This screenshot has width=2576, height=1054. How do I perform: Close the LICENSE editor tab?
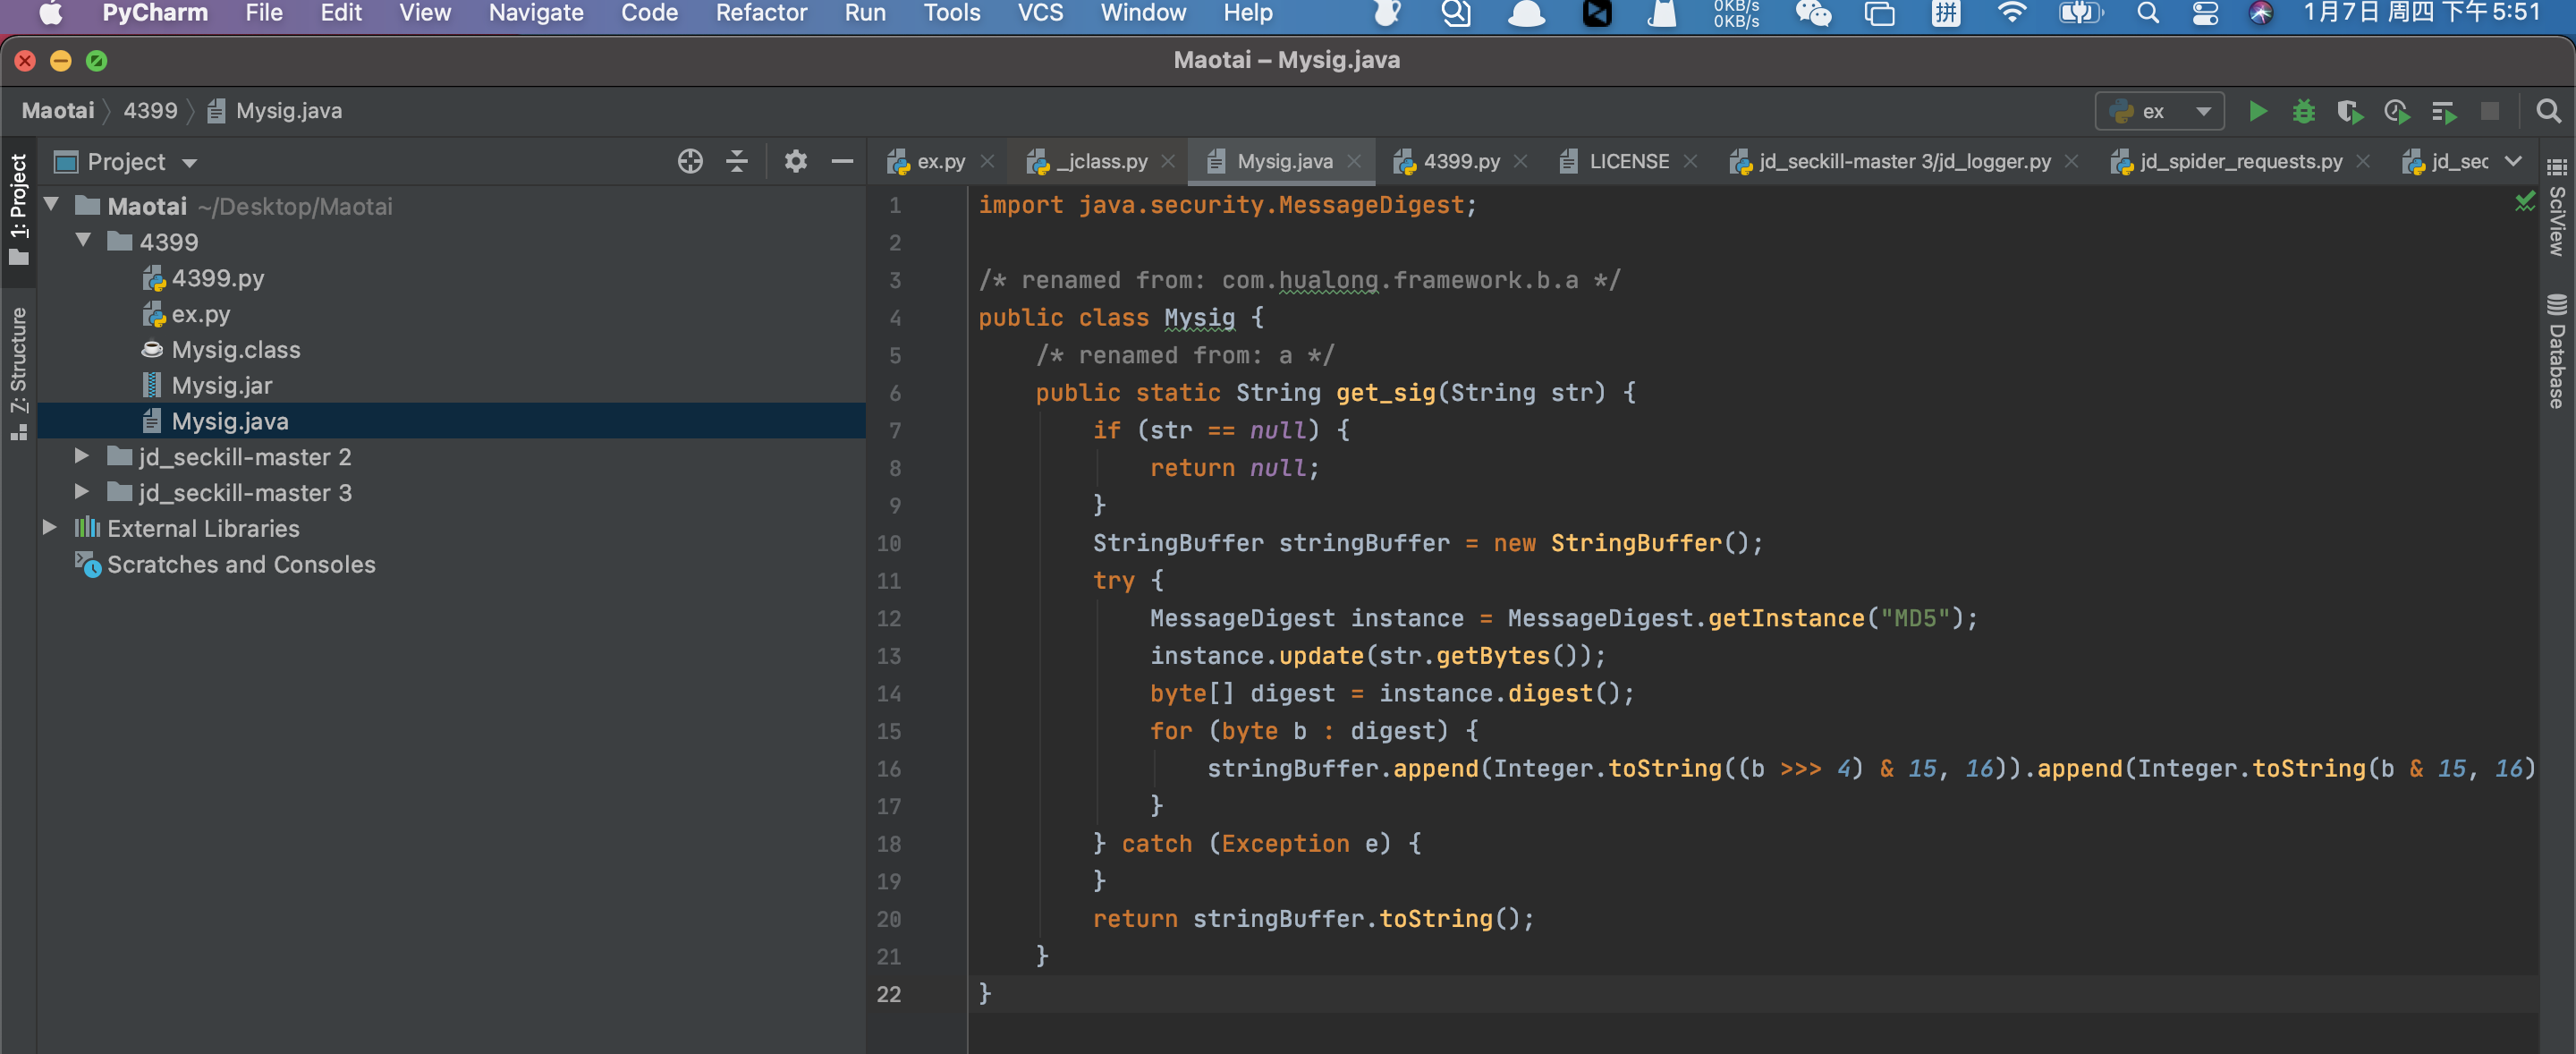pos(1690,161)
